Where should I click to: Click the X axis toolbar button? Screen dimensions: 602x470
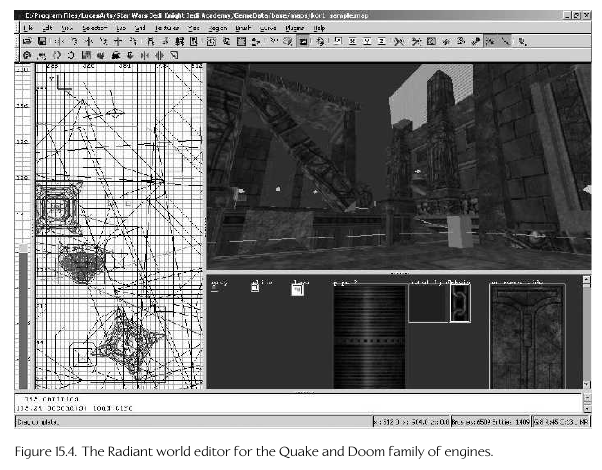point(353,42)
